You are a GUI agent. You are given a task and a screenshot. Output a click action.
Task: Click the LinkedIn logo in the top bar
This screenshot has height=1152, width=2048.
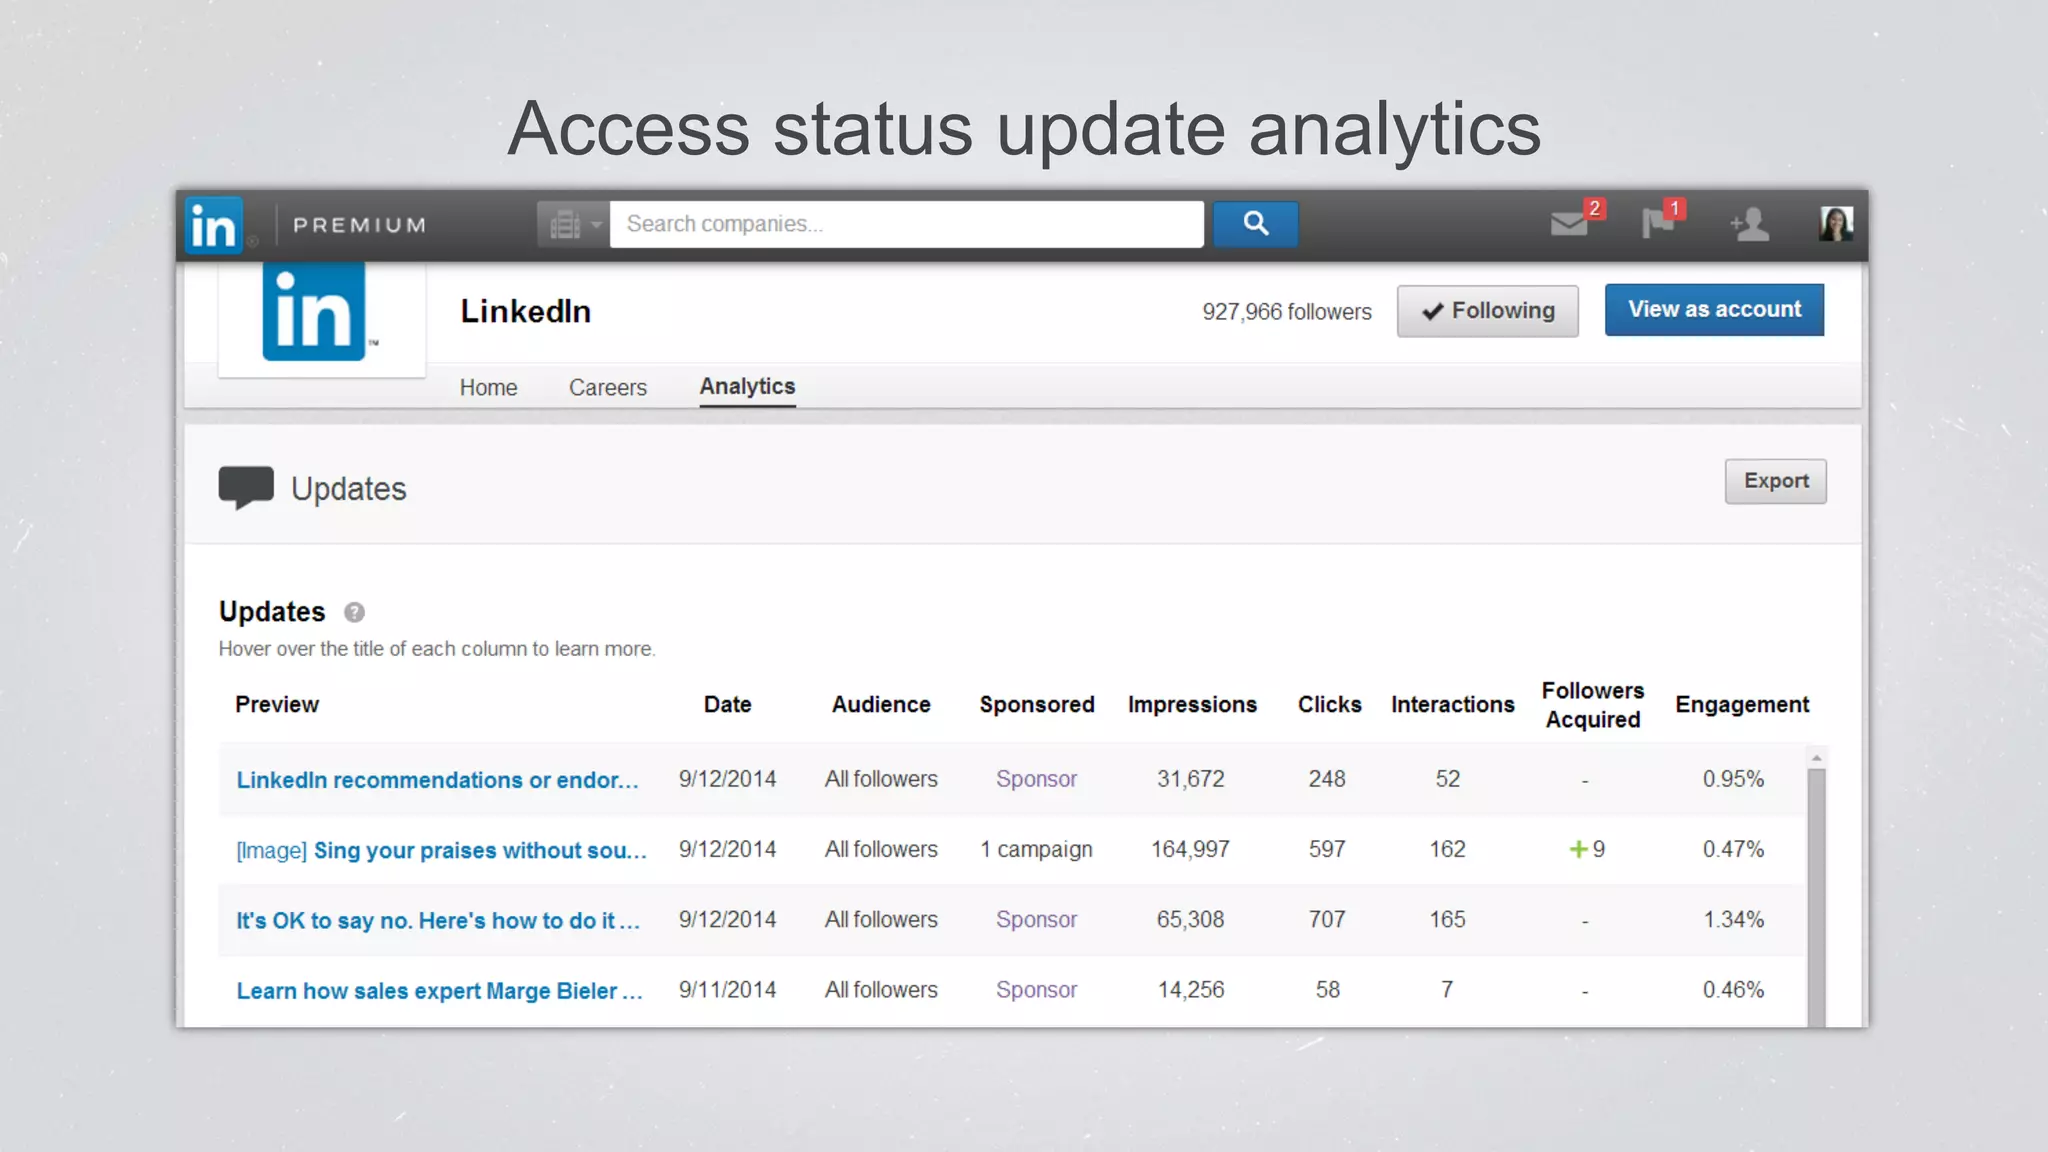(x=213, y=225)
